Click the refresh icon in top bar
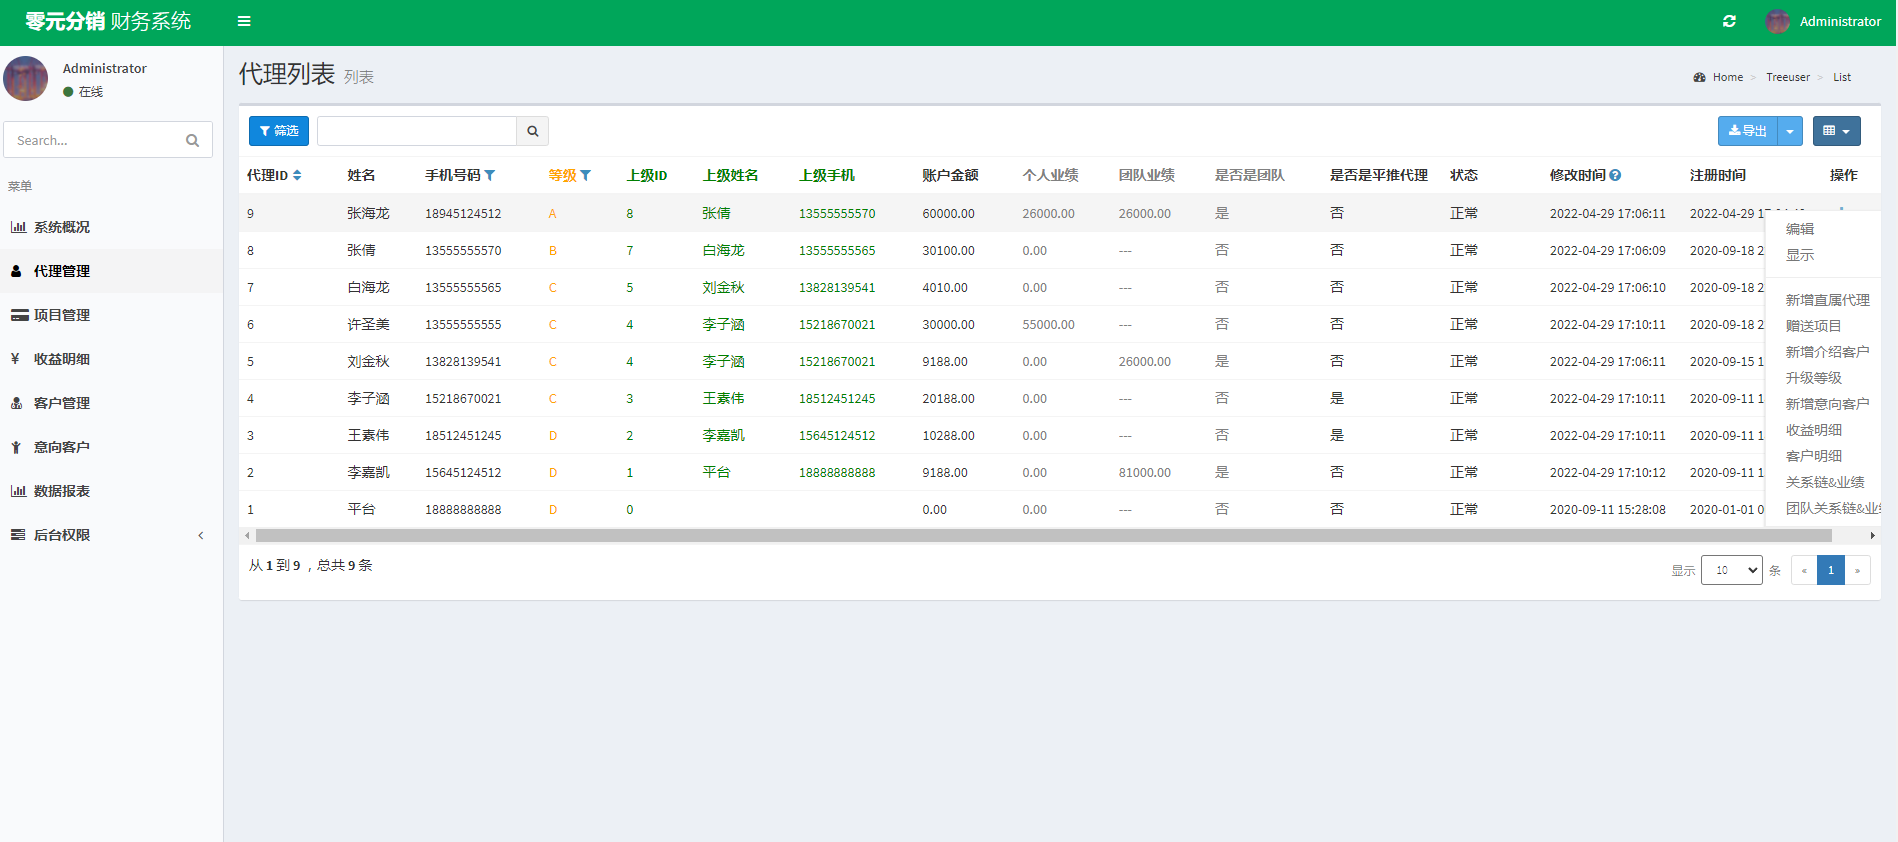Screen dimensions: 1898x842 click(1729, 21)
